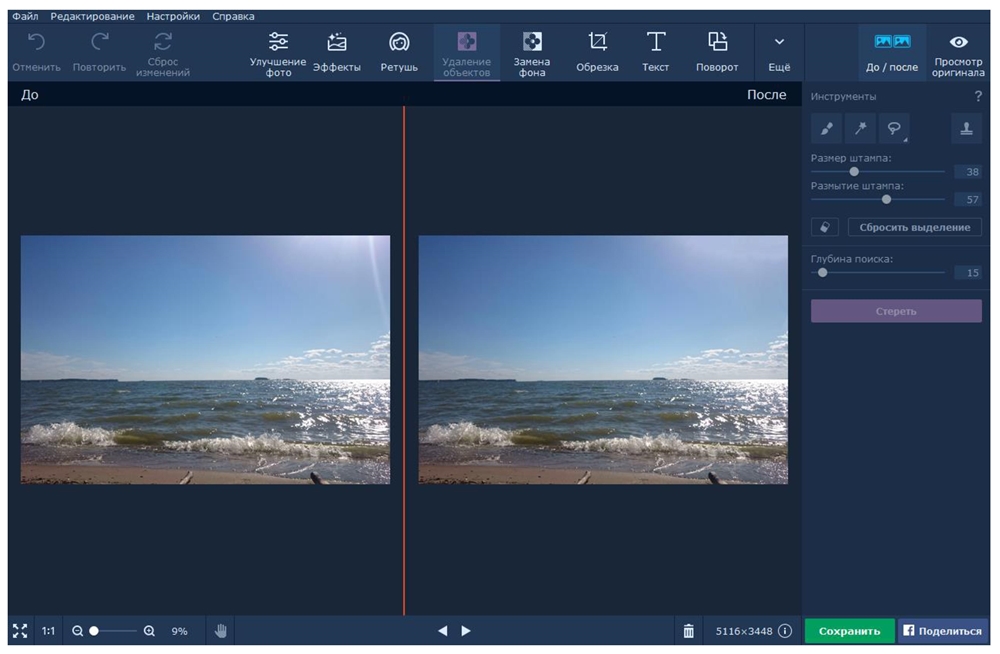Go to next photo arrow
The width and height of the screenshot is (1000, 654).
point(466,631)
